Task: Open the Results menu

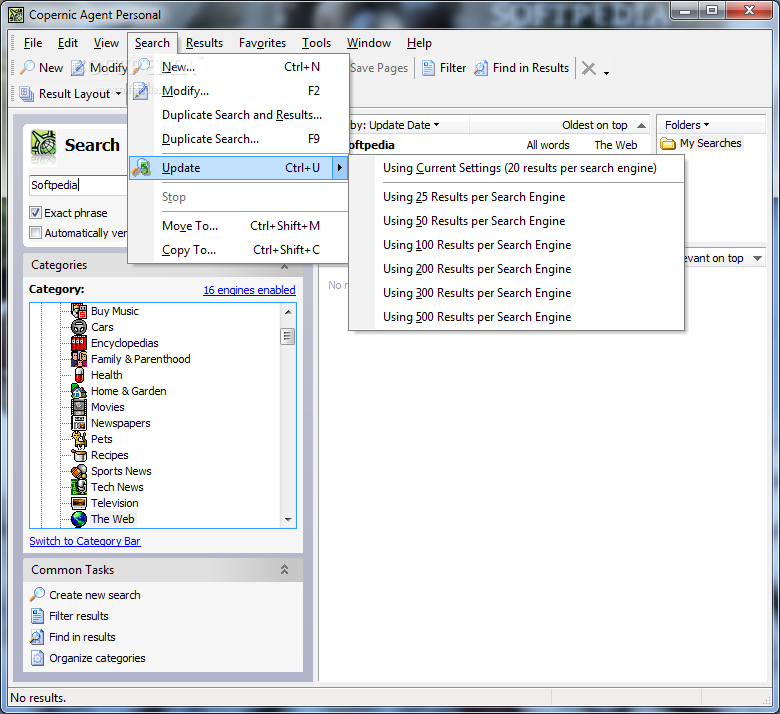Action: pyautogui.click(x=204, y=43)
